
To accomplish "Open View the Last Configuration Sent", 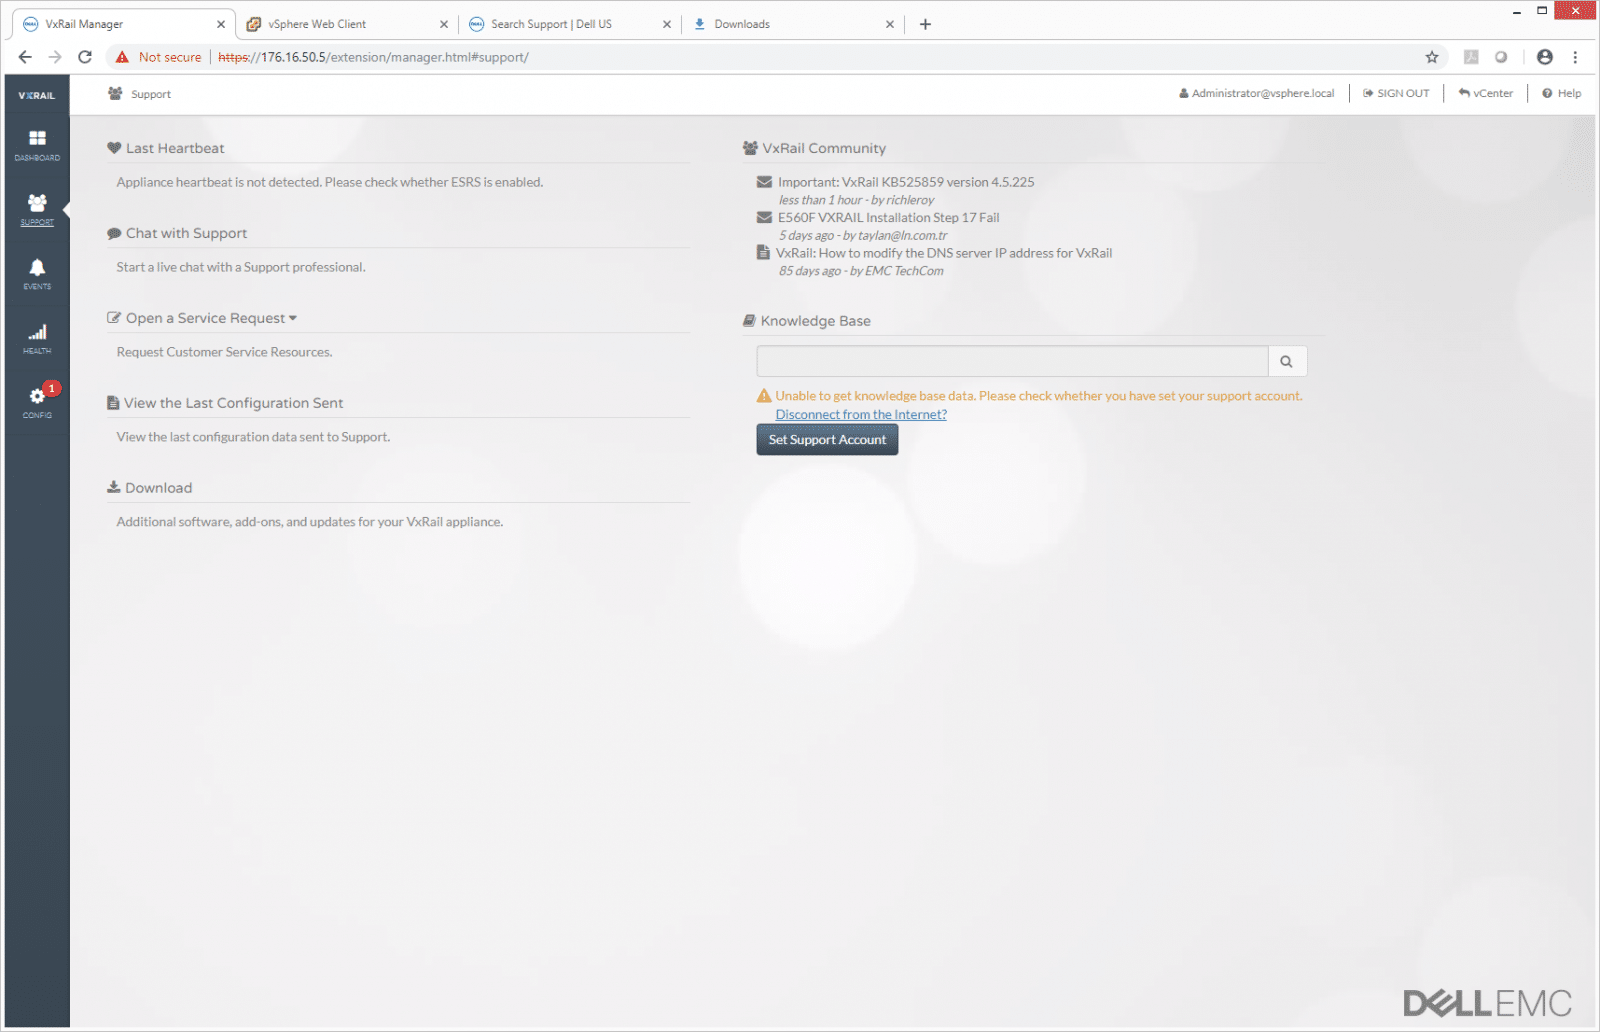I will 225,403.
